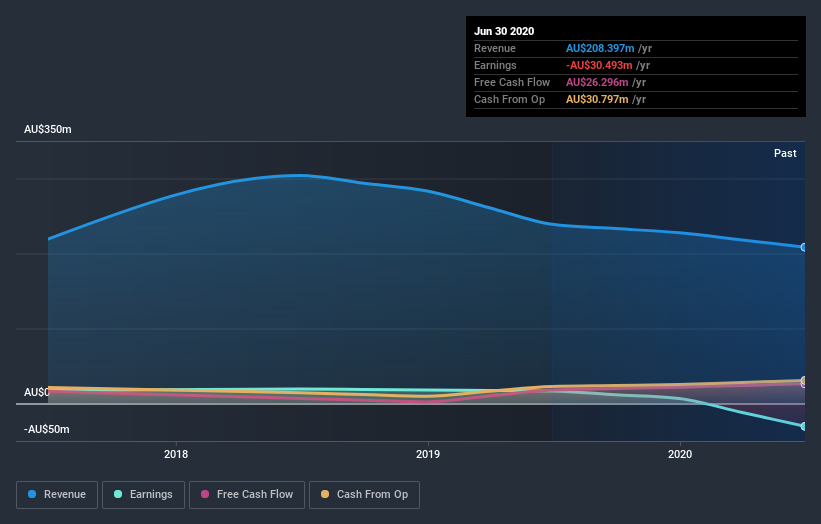Click the Earnings row label in tooltip

tap(495, 65)
